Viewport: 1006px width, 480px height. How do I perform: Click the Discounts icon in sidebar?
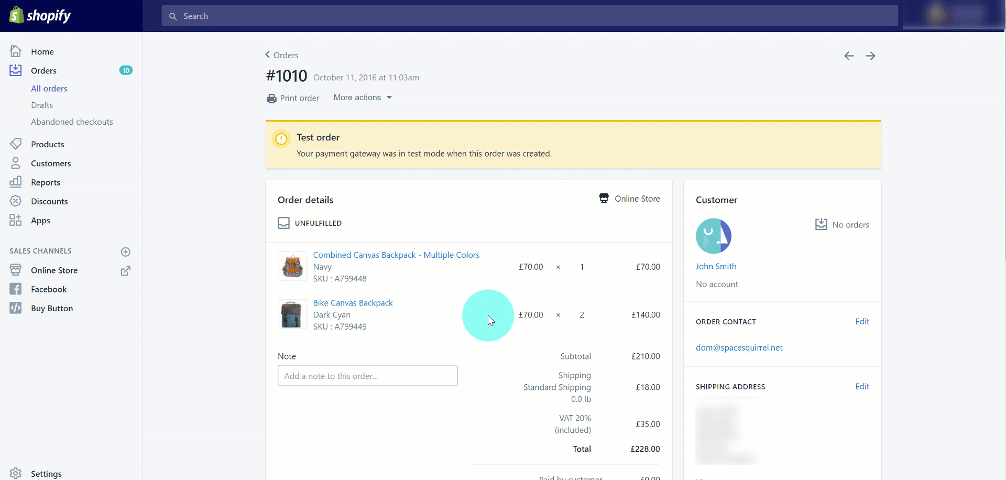coord(15,201)
